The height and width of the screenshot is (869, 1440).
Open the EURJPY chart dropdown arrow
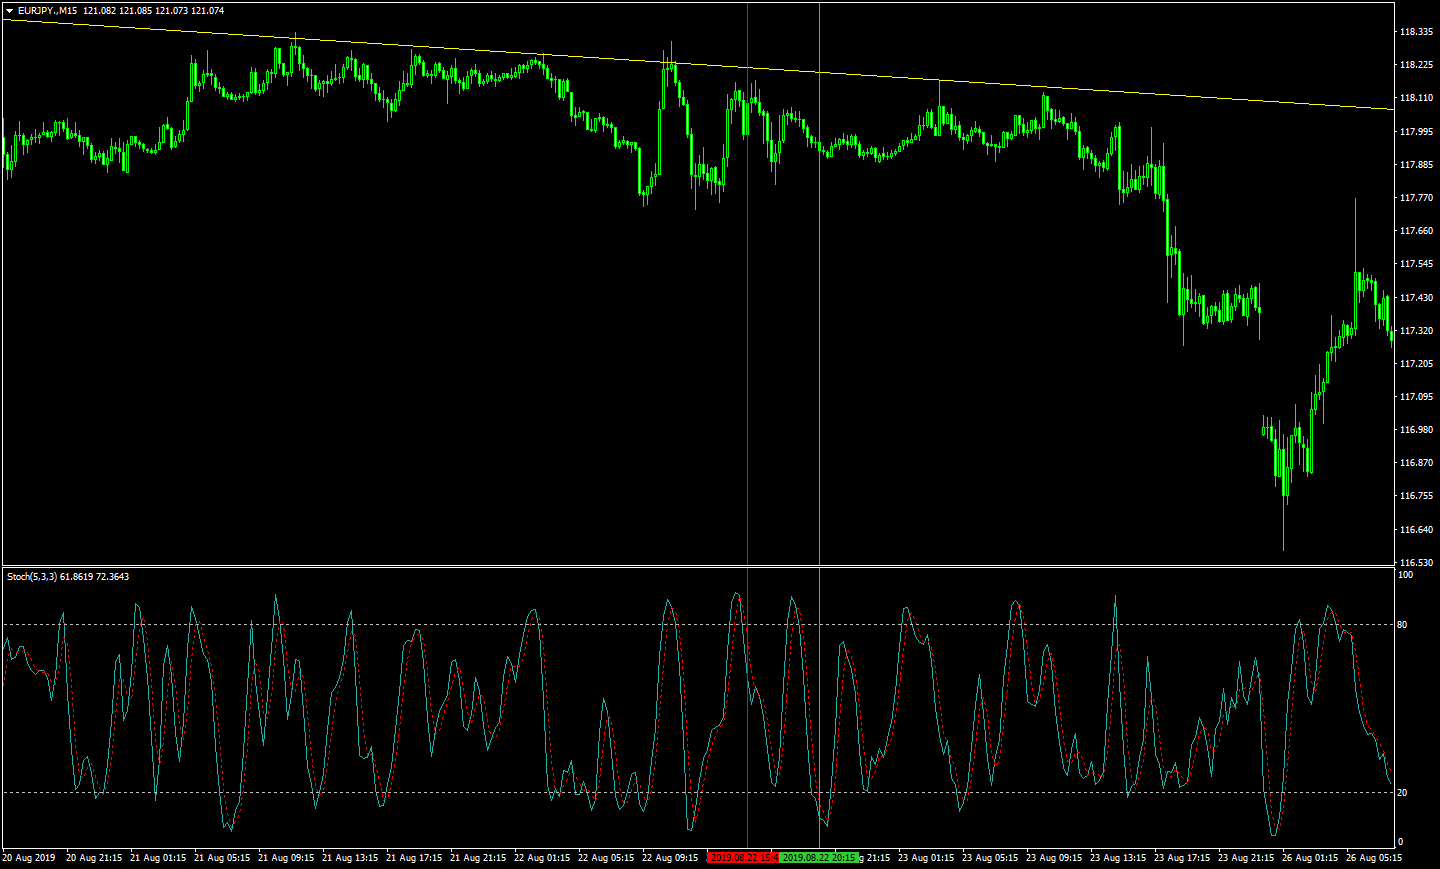9,11
